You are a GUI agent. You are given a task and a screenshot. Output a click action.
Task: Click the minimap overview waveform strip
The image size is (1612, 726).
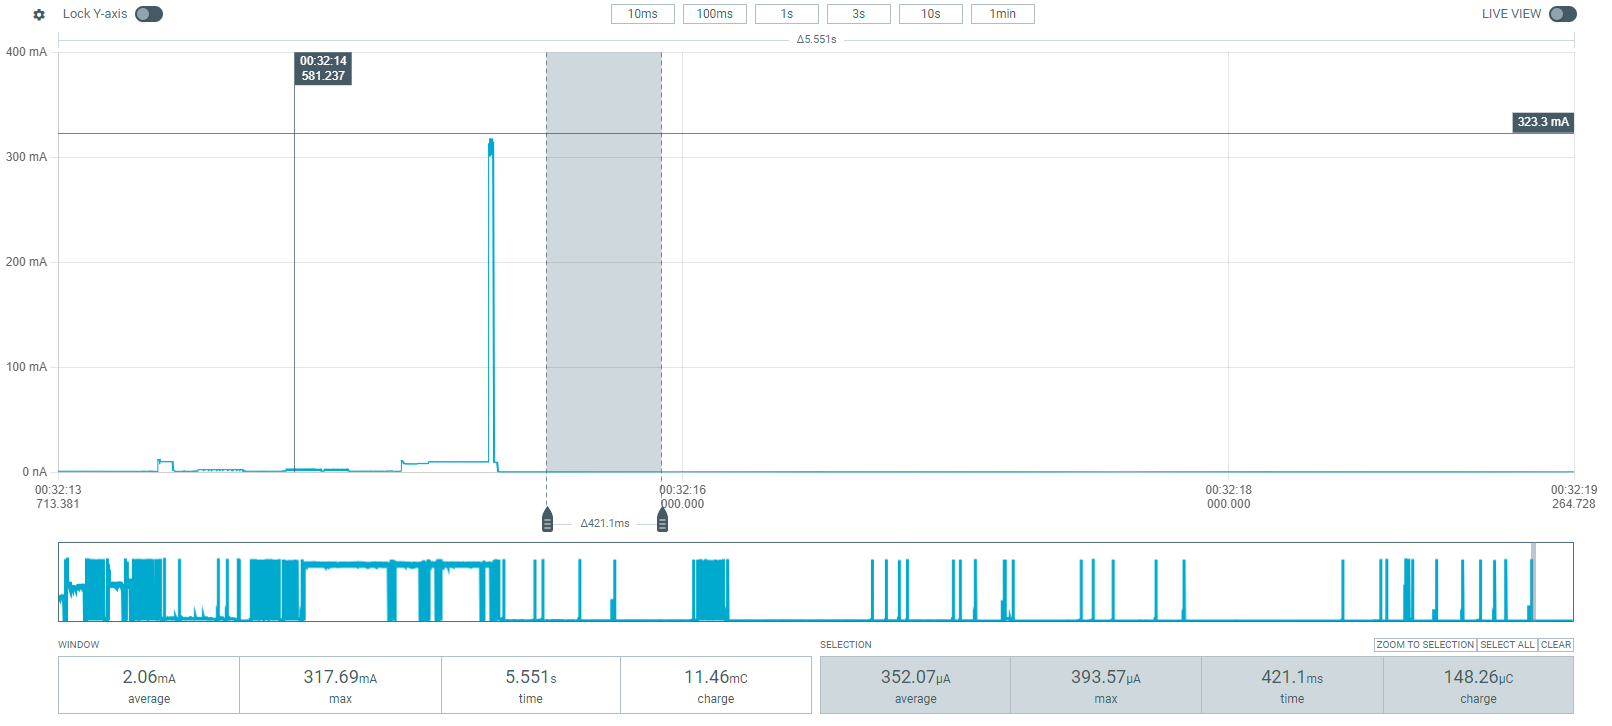(800, 582)
